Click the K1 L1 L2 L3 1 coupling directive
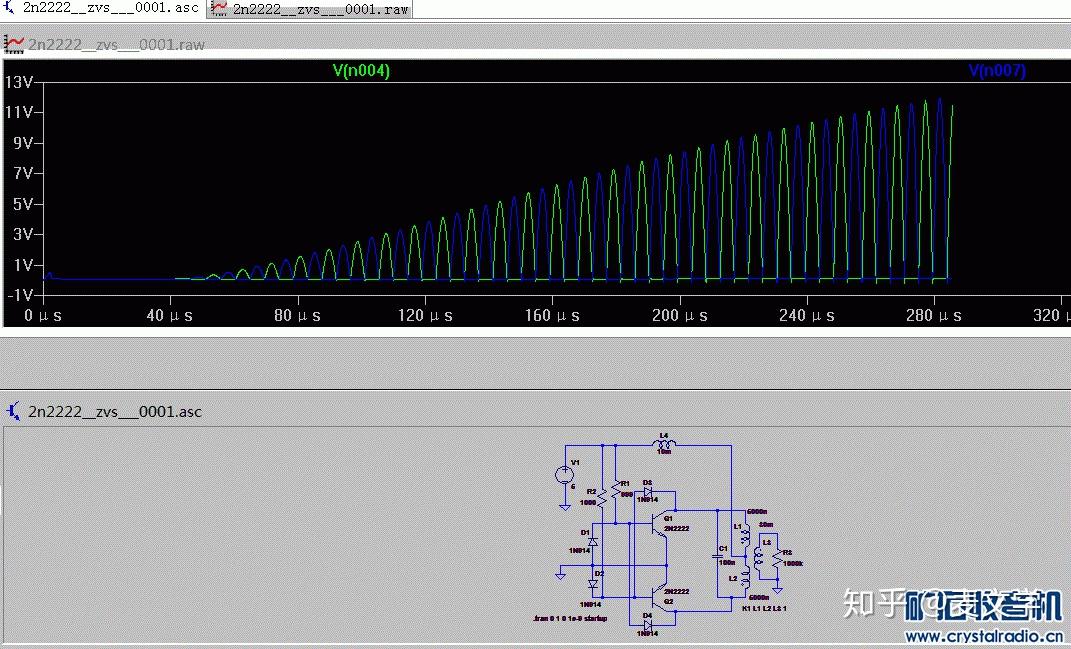 click(764, 608)
